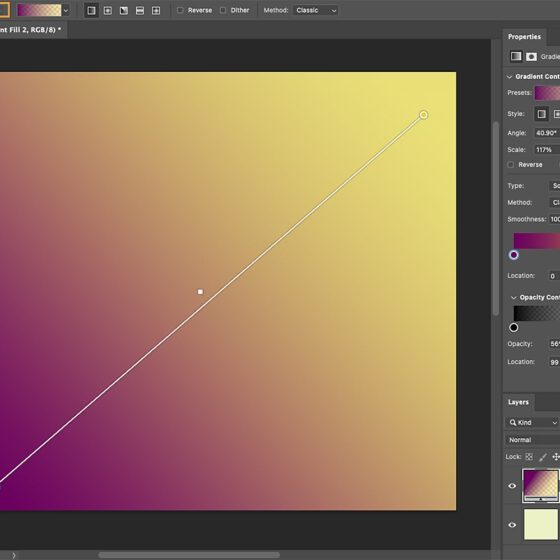This screenshot has height=560, width=560.
Task: Click the Angle field showing 40.90°
Action: (547, 133)
